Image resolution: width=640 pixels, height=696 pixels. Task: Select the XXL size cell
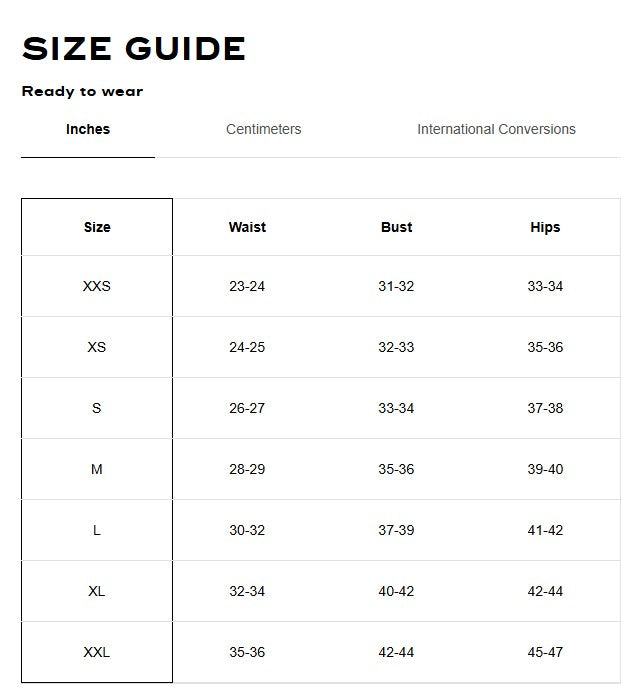click(97, 652)
